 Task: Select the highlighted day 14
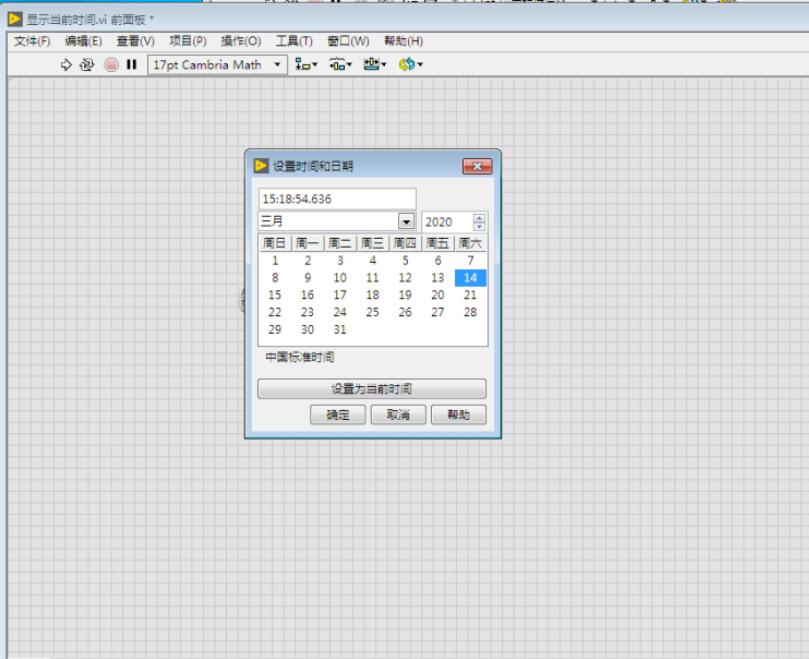pyautogui.click(x=471, y=278)
